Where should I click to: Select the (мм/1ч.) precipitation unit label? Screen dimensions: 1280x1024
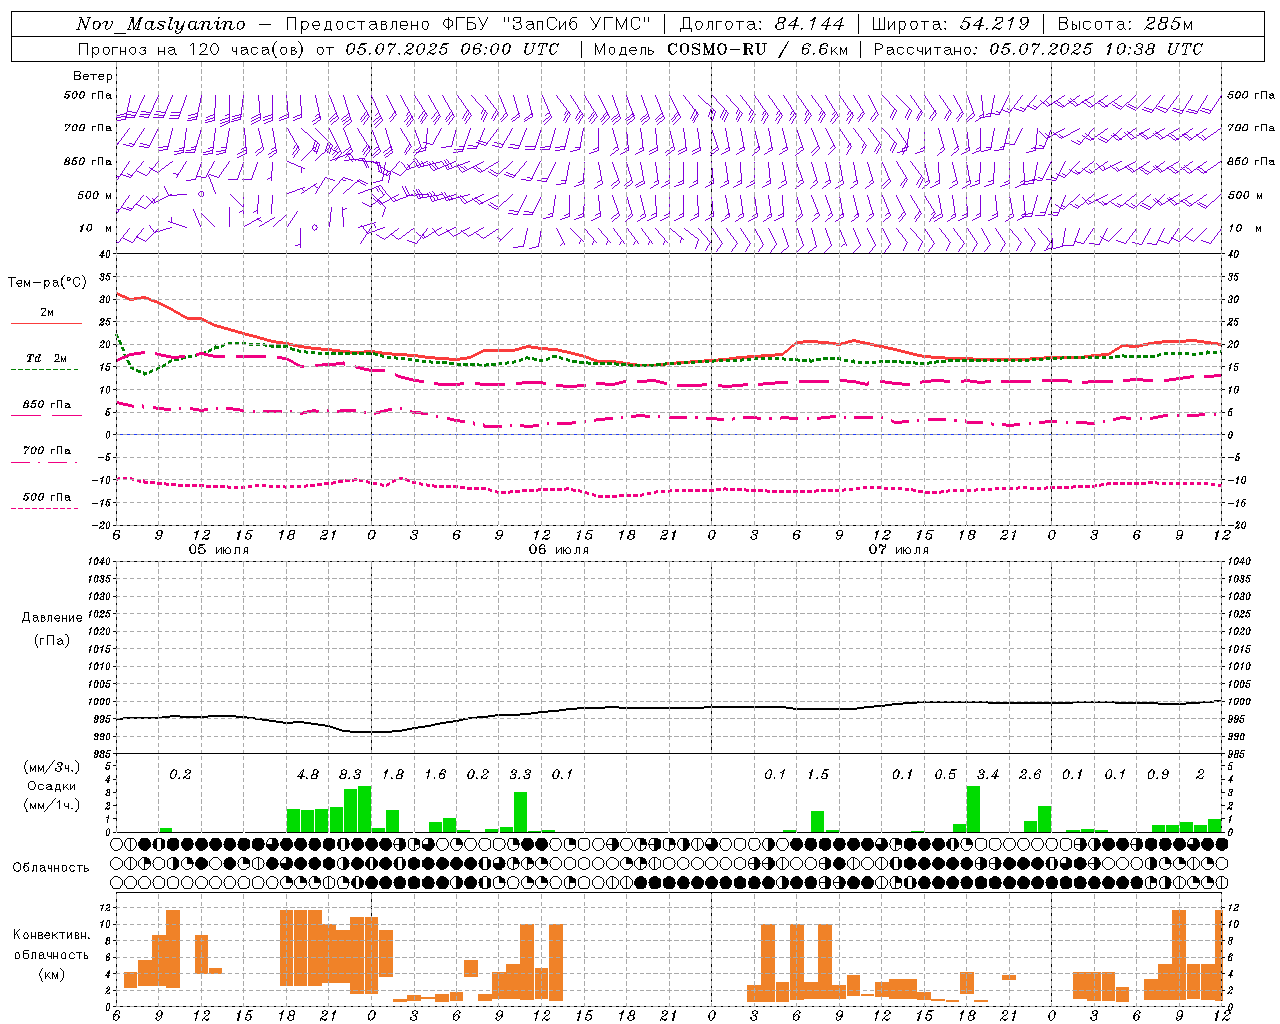coord(52,805)
